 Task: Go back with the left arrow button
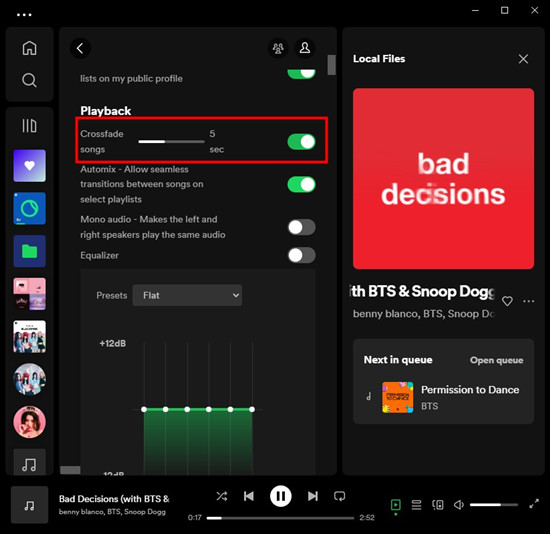pos(80,48)
